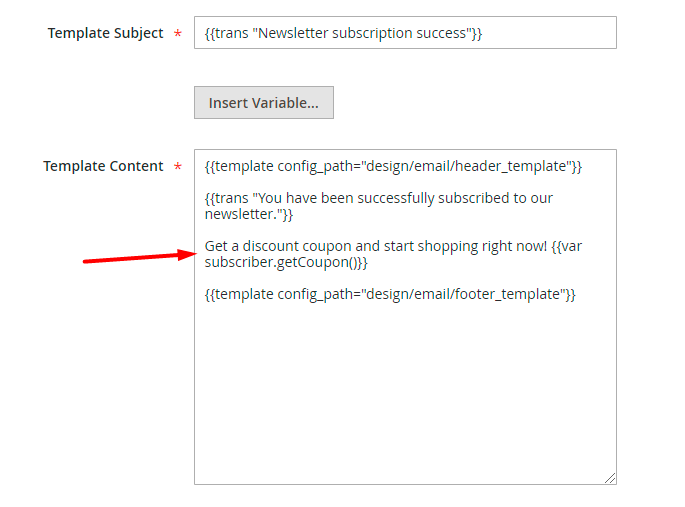The height and width of the screenshot is (507, 685).
Task: Place cursor in the footer_template line
Action: click(x=390, y=294)
